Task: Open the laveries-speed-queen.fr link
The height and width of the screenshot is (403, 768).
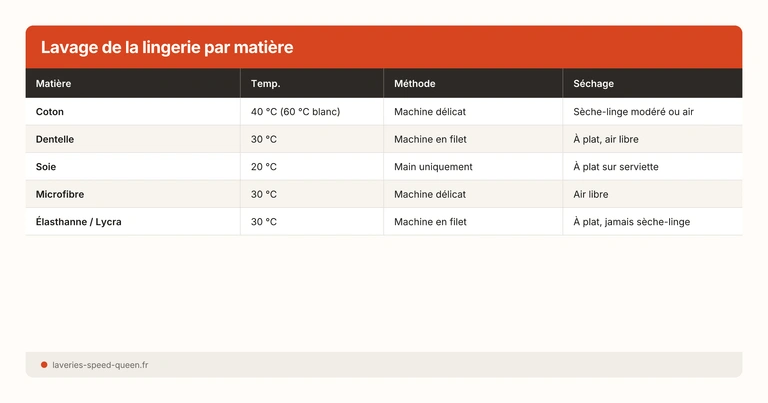Action: 100,365
